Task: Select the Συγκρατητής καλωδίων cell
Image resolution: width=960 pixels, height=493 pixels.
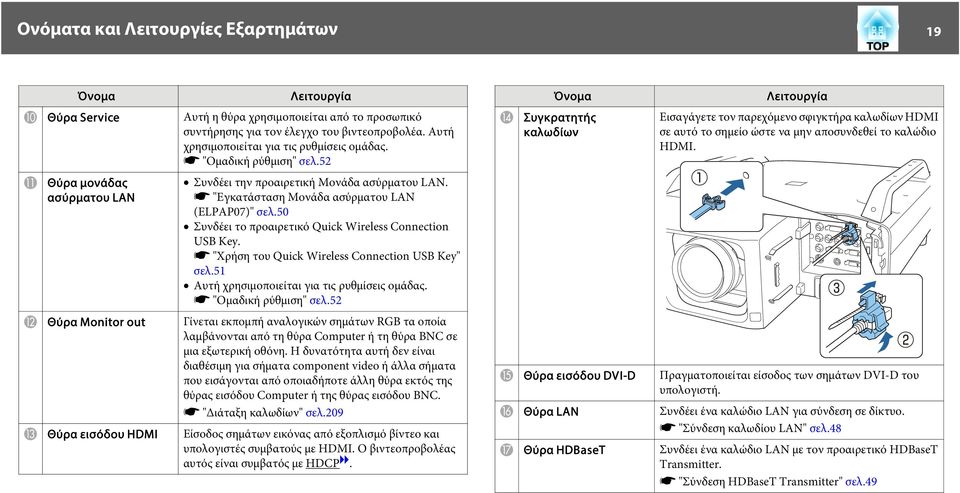Action: (587, 236)
